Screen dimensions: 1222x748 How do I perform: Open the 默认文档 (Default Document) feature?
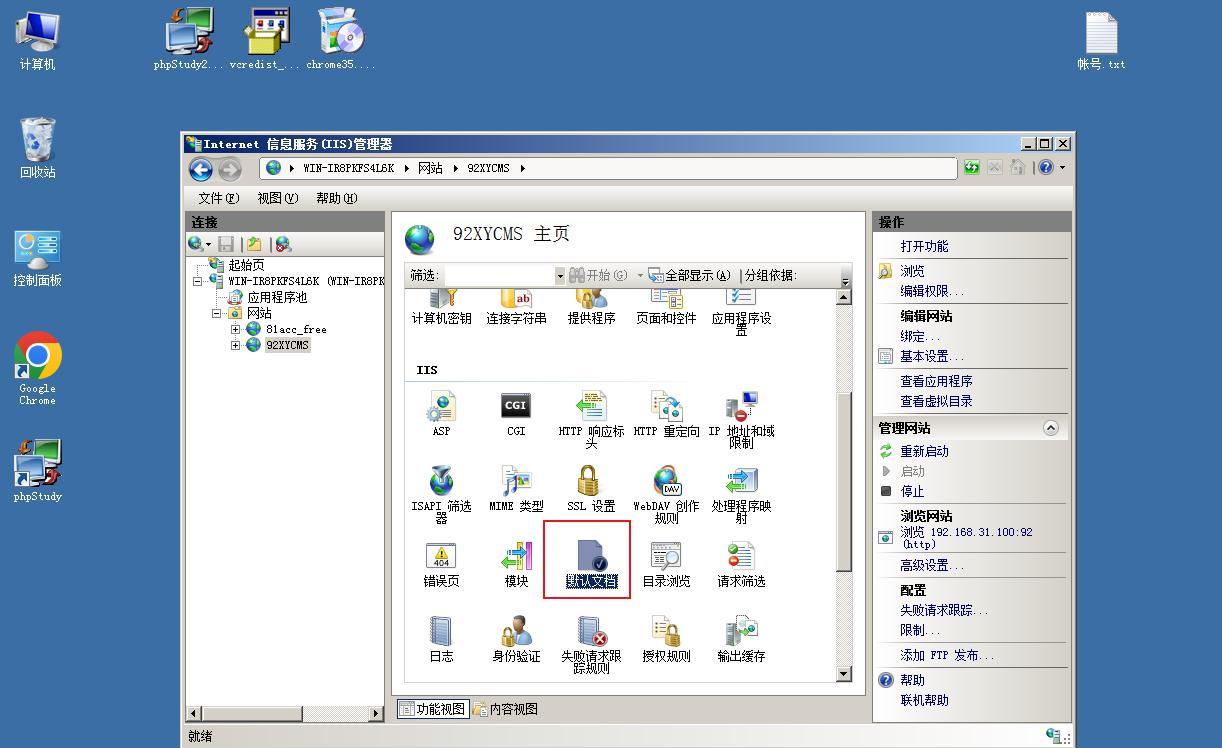pyautogui.click(x=590, y=559)
